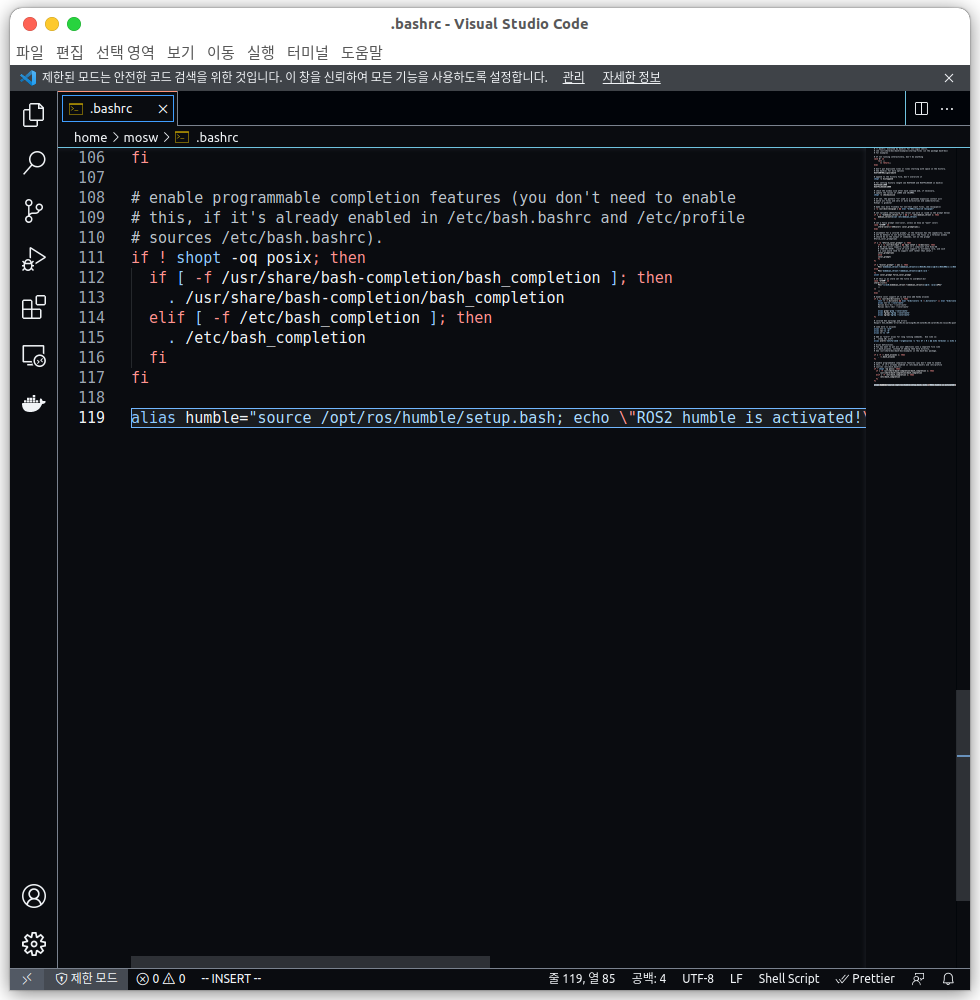Open the Accounts menu icon

click(33, 896)
